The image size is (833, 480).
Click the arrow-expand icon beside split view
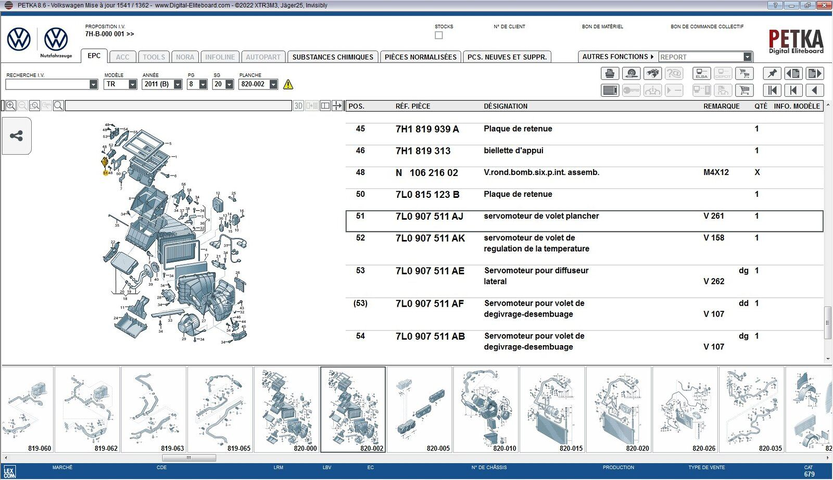337,106
